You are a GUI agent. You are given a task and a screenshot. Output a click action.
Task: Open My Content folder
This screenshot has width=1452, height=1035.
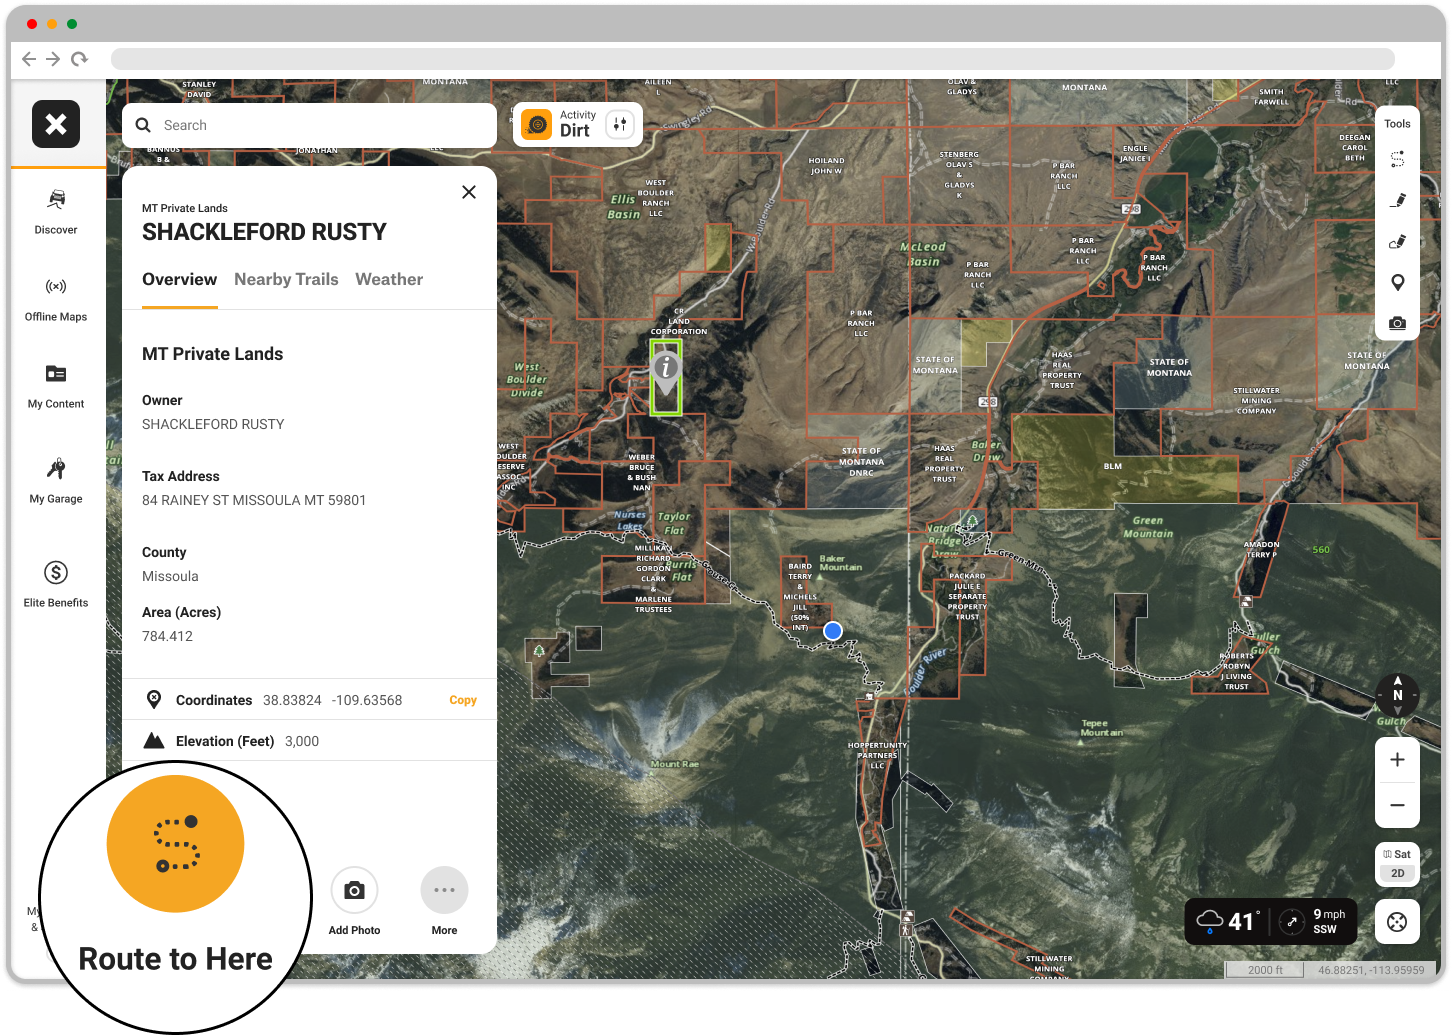pos(56,387)
